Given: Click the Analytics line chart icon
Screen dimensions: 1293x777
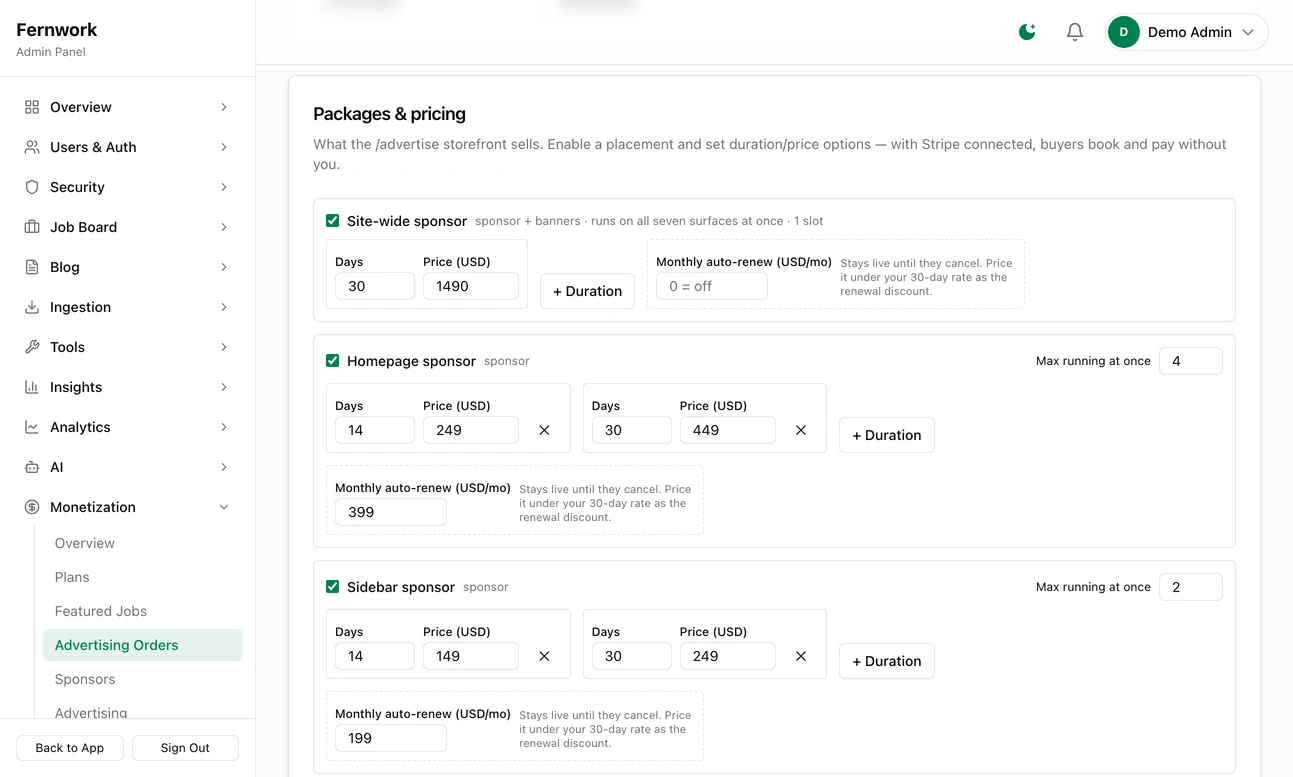Looking at the screenshot, I should [32, 427].
